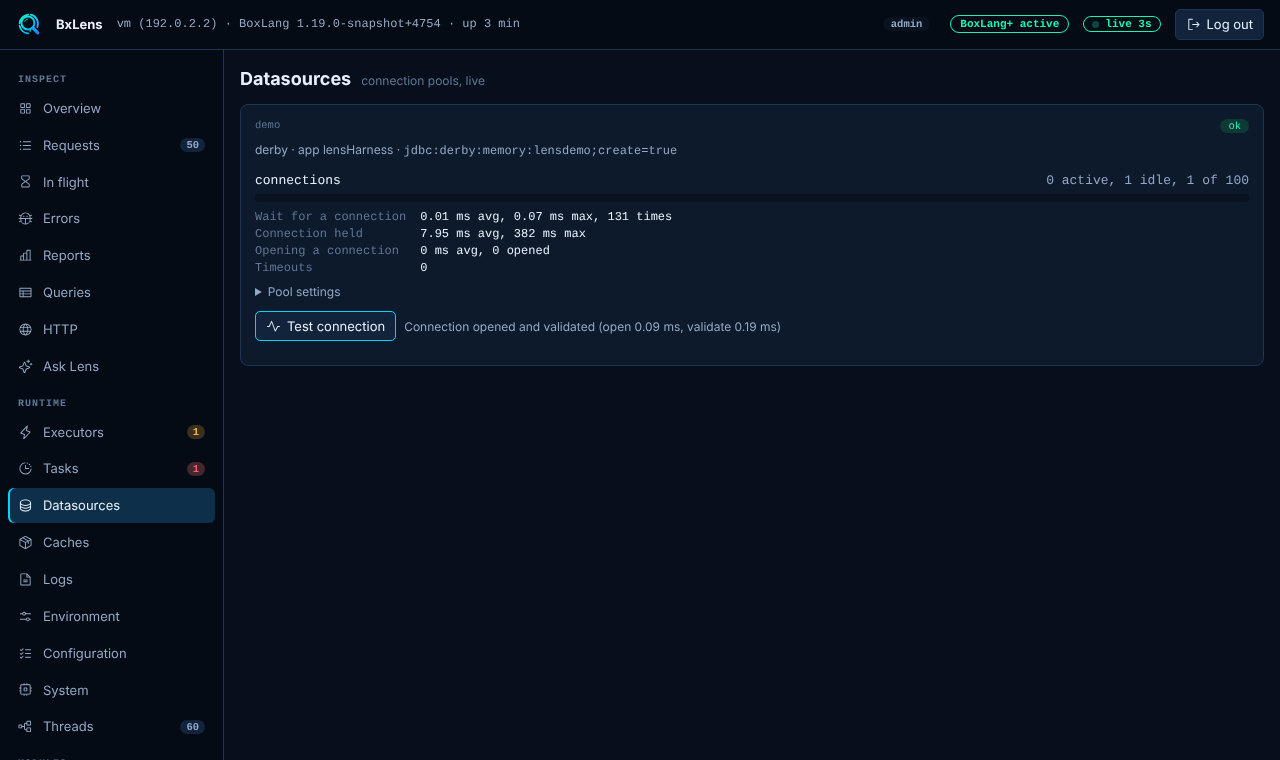Go to the Errors page
This screenshot has width=1280, height=760.
(111, 218)
